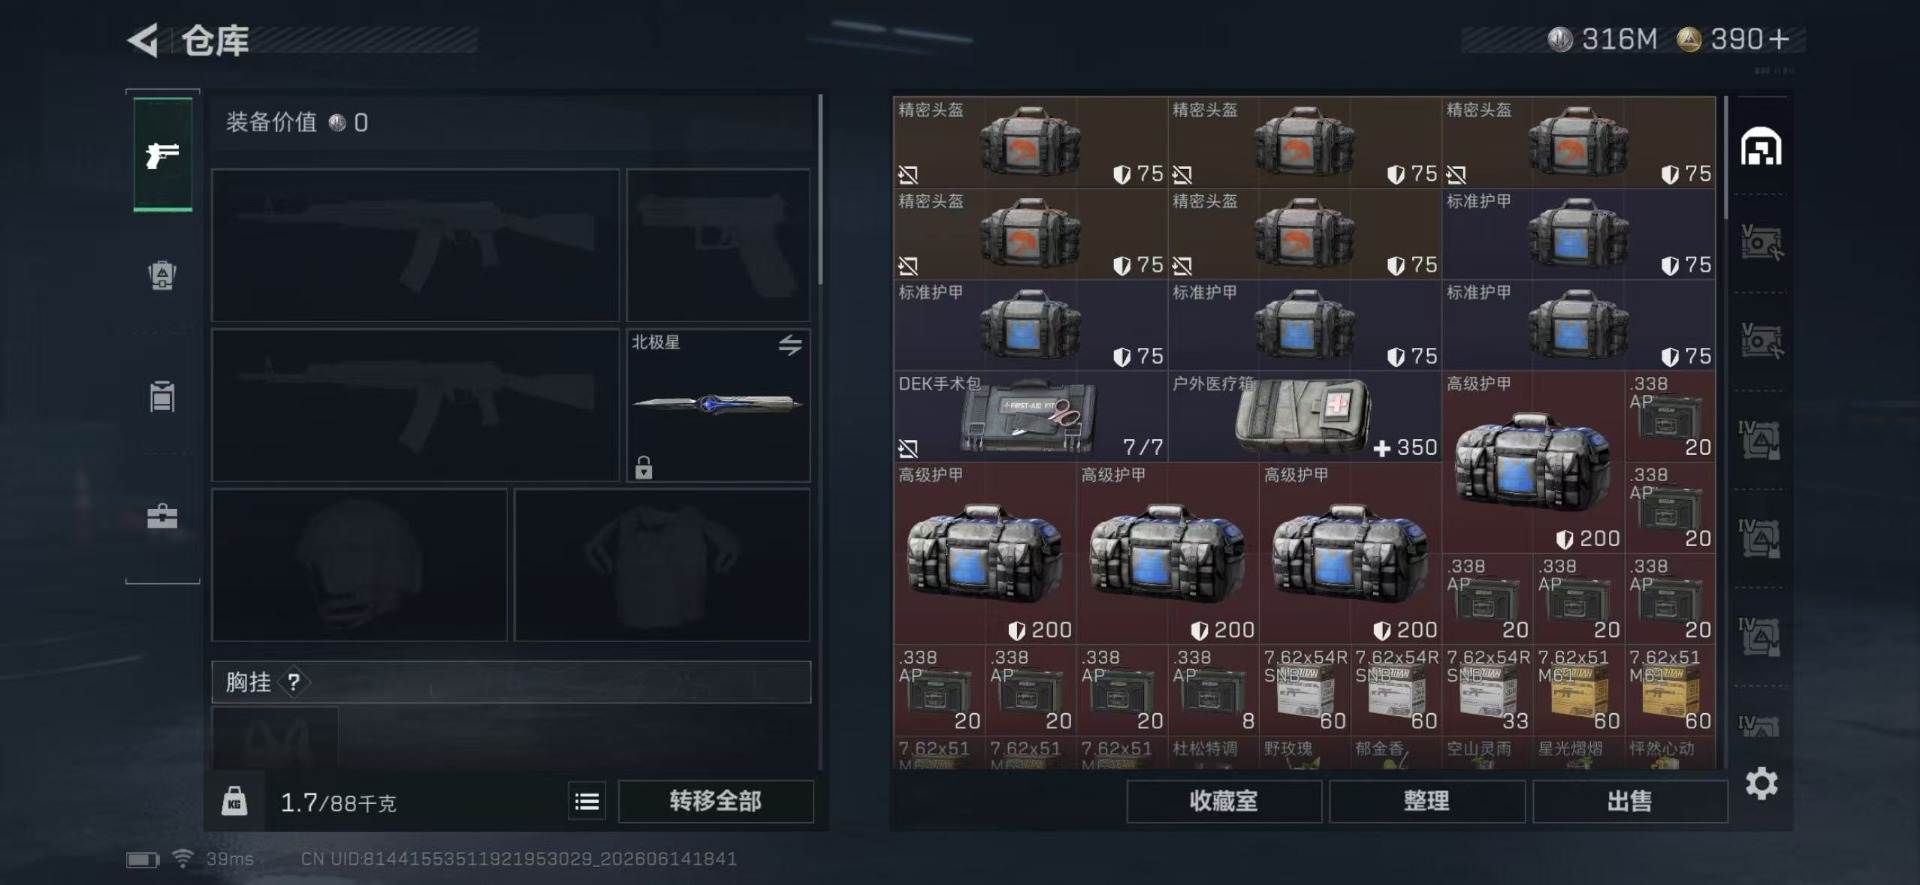The width and height of the screenshot is (1920, 885).
Task: Tap the swap arrows on the 北极星 knife slot
Action: tap(790, 345)
